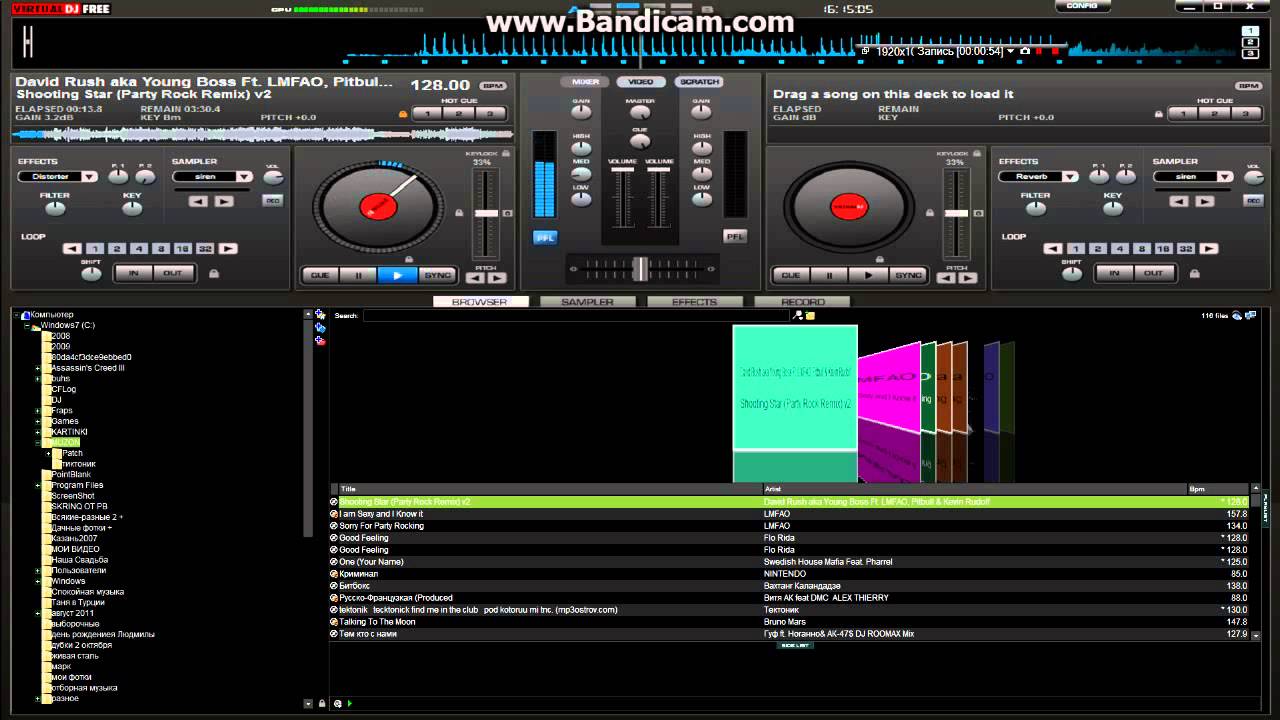Double left deck loop with right arrow
This screenshot has height=720, width=1280.
pyautogui.click(x=228, y=249)
